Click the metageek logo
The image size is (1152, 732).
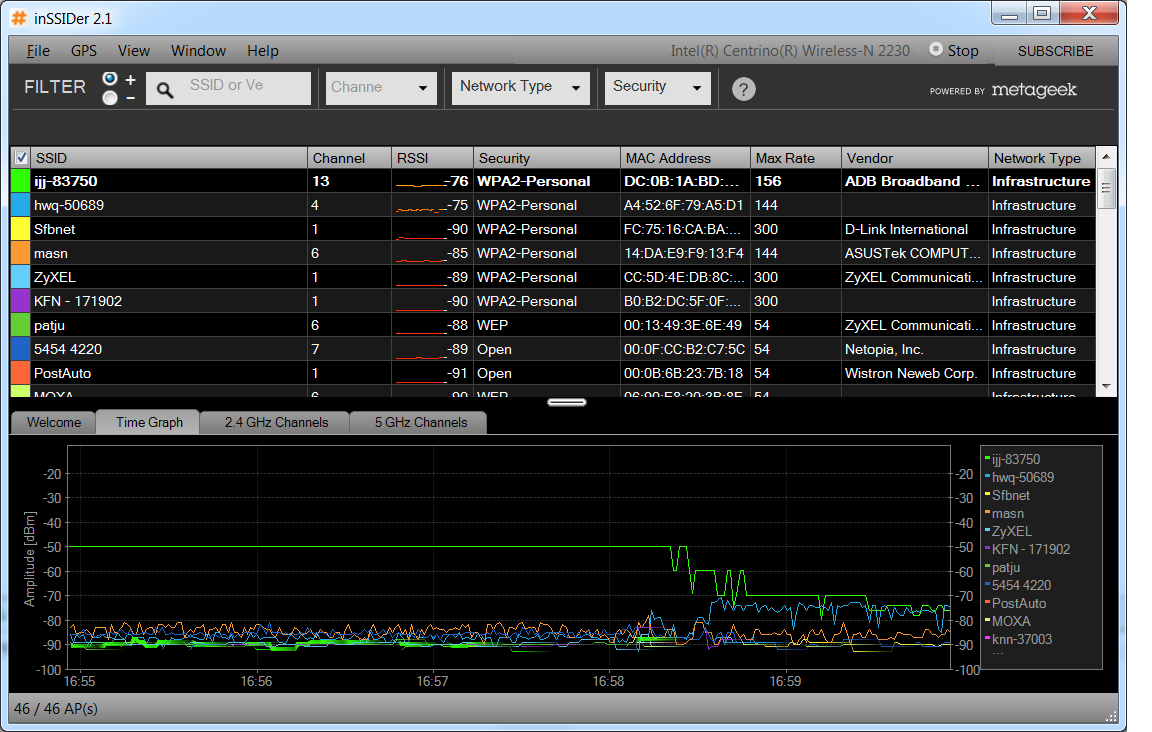point(1034,90)
